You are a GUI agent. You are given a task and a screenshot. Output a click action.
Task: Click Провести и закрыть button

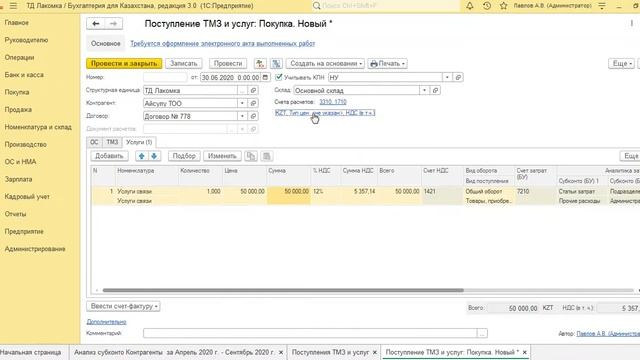pos(124,64)
